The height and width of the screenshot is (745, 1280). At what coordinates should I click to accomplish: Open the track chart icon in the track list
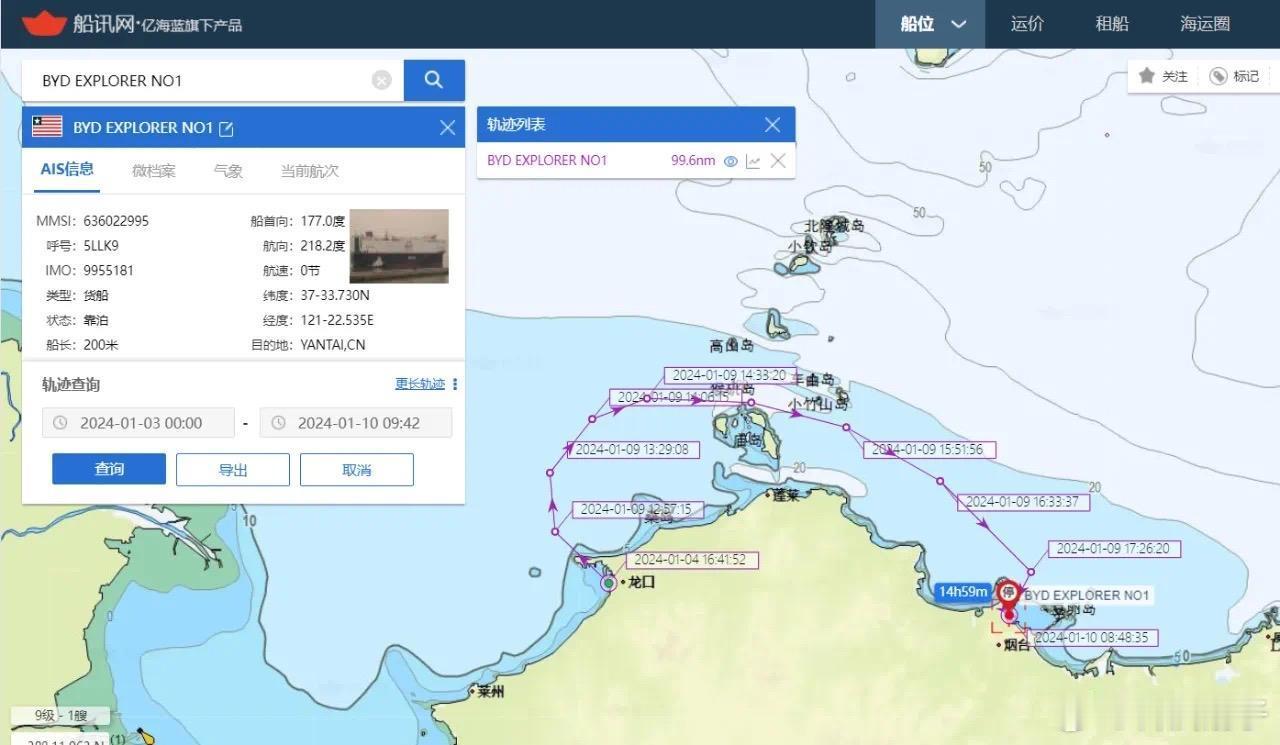pyautogui.click(x=753, y=161)
